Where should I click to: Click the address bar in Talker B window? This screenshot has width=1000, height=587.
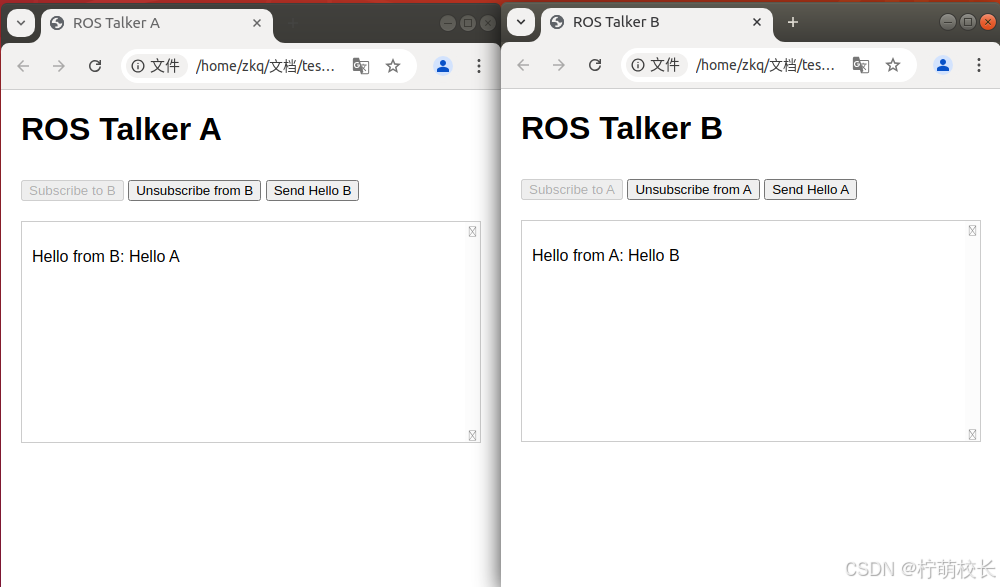(x=765, y=65)
